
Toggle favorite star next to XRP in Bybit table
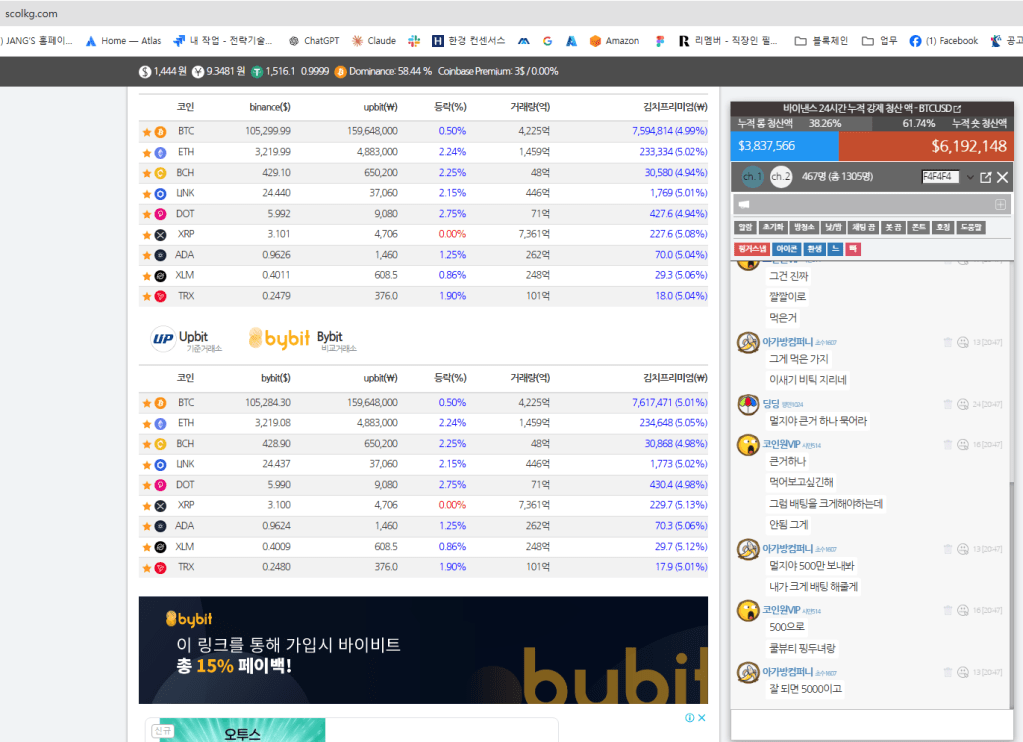click(147, 506)
